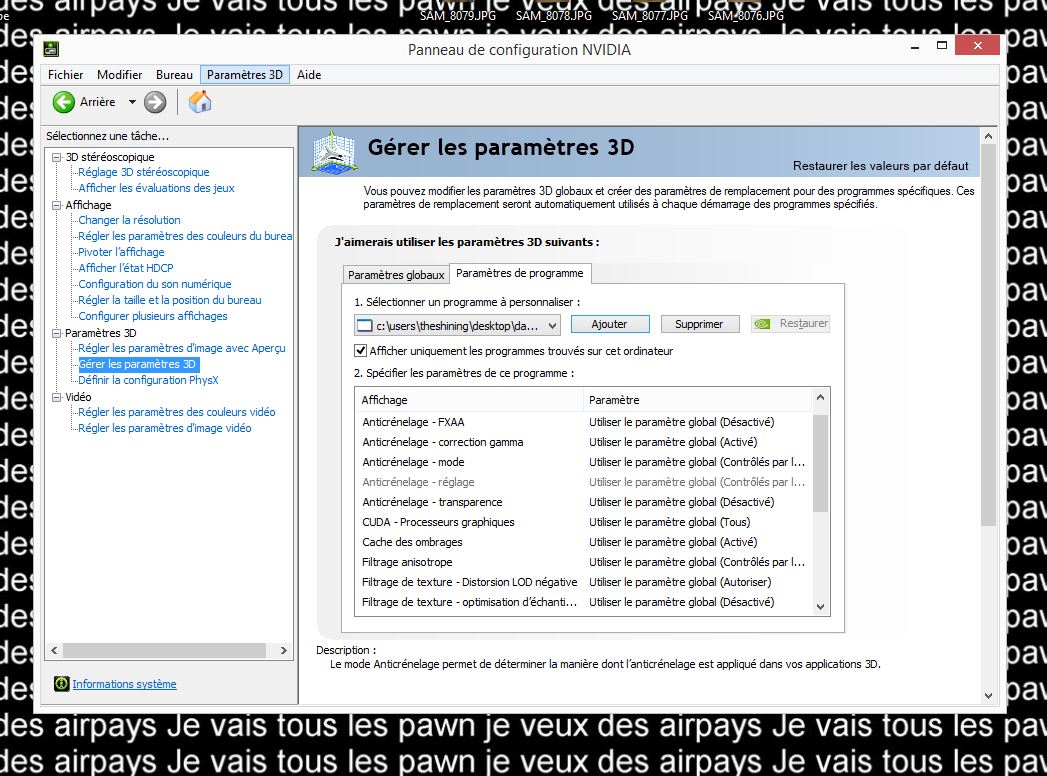The height and width of the screenshot is (776, 1047).
Task: Click the Affichage column header
Action: (469, 400)
